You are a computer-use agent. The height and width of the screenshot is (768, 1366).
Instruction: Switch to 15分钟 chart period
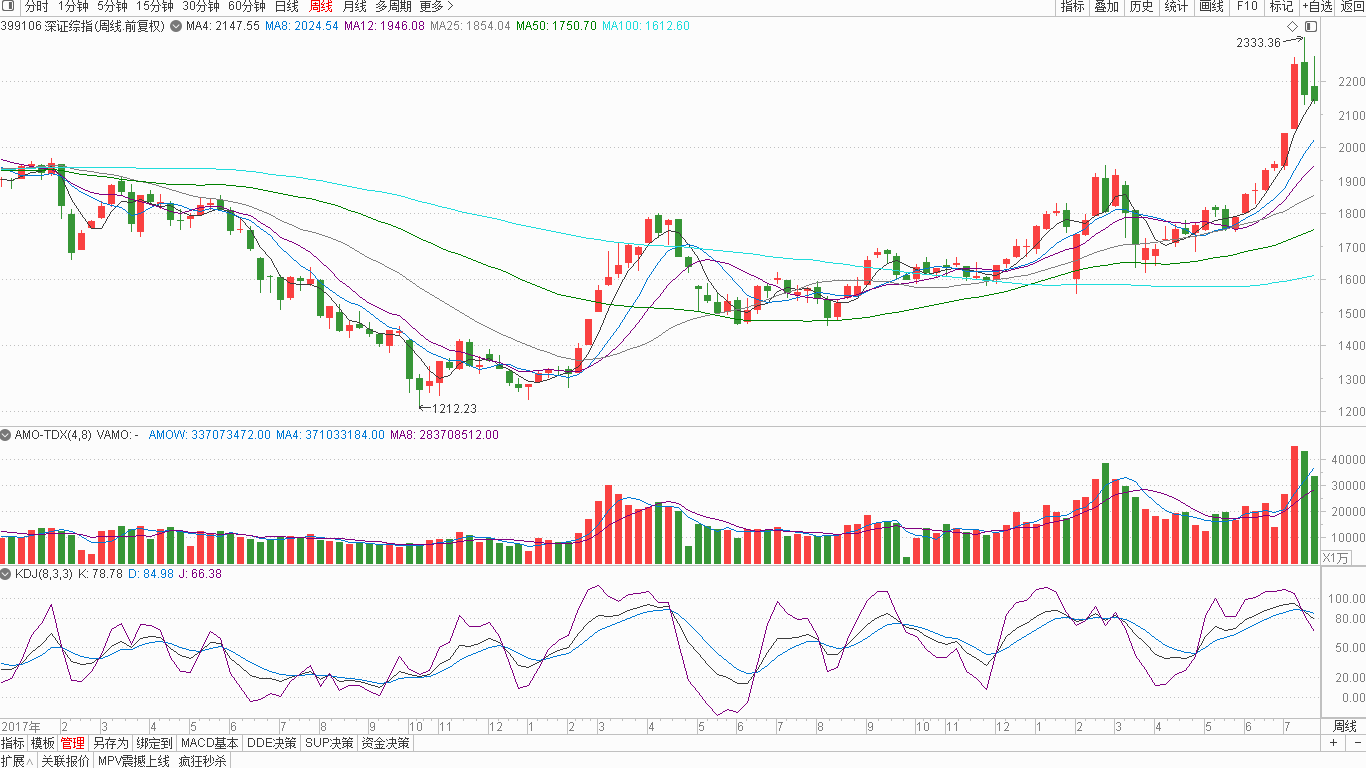(x=154, y=6)
